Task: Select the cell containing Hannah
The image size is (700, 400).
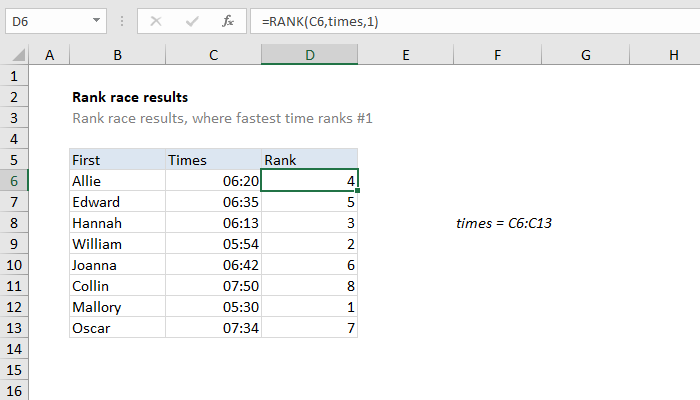Action: click(117, 223)
